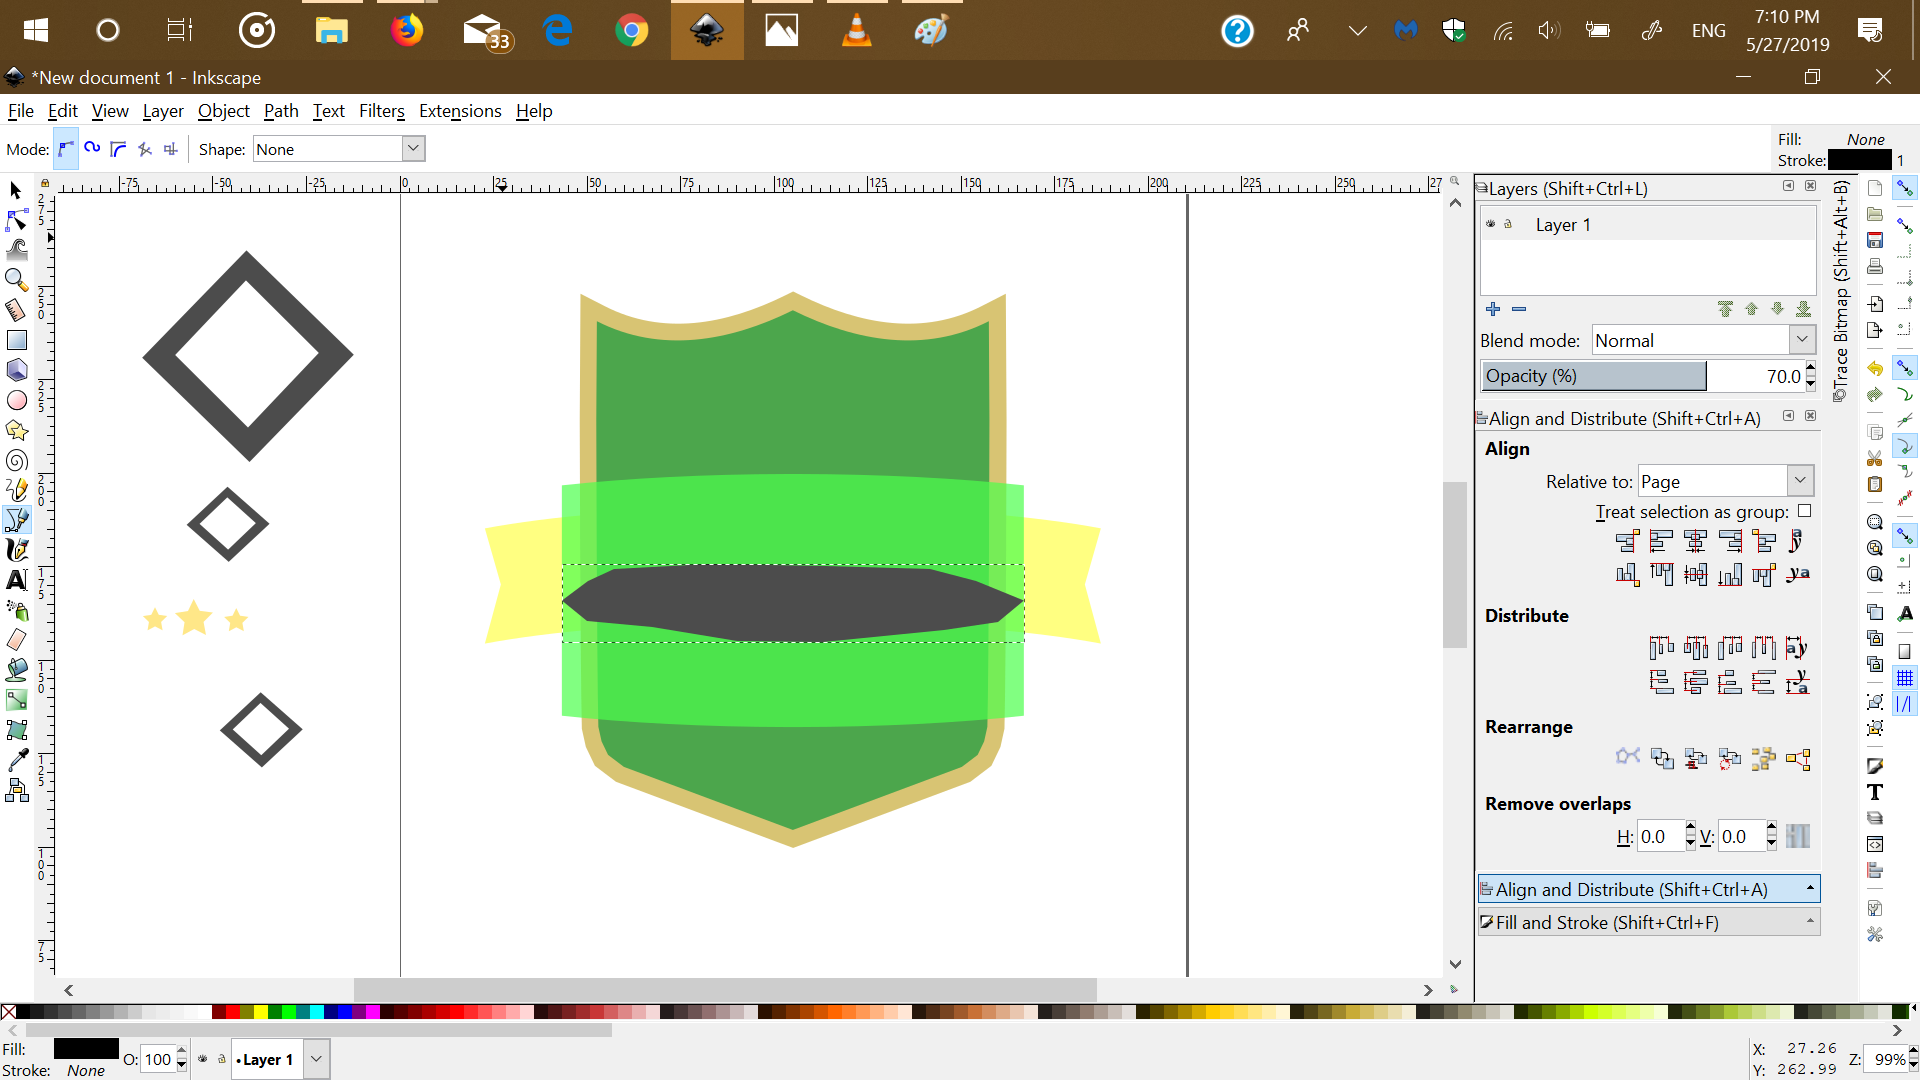Pick the Rectangle tool
This screenshot has width=1920, height=1080.
coord(16,340)
